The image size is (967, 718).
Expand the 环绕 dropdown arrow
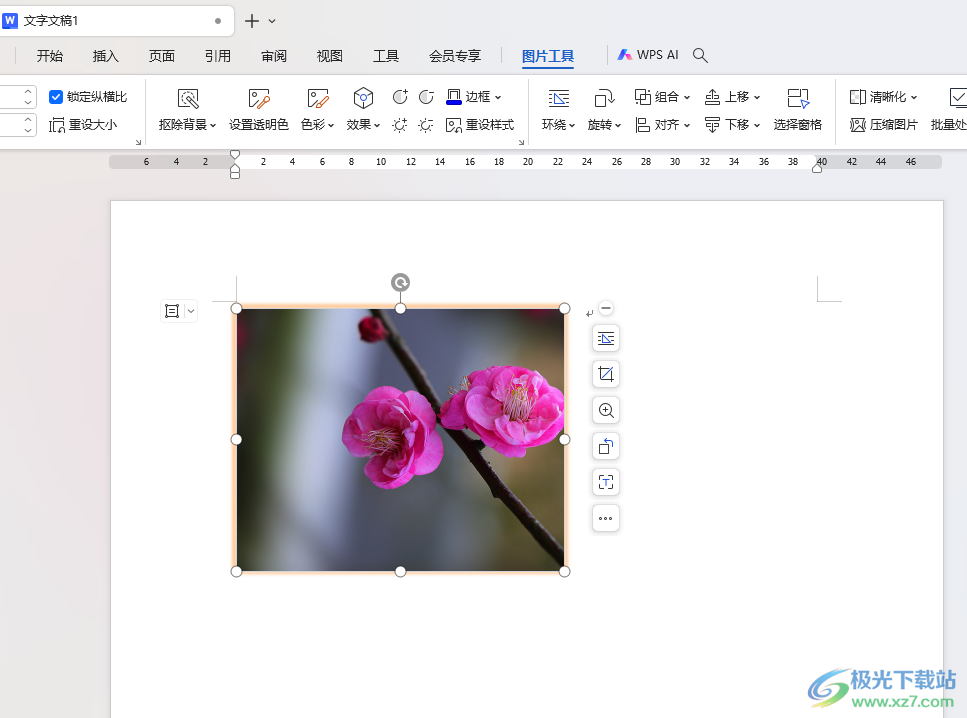[572, 125]
